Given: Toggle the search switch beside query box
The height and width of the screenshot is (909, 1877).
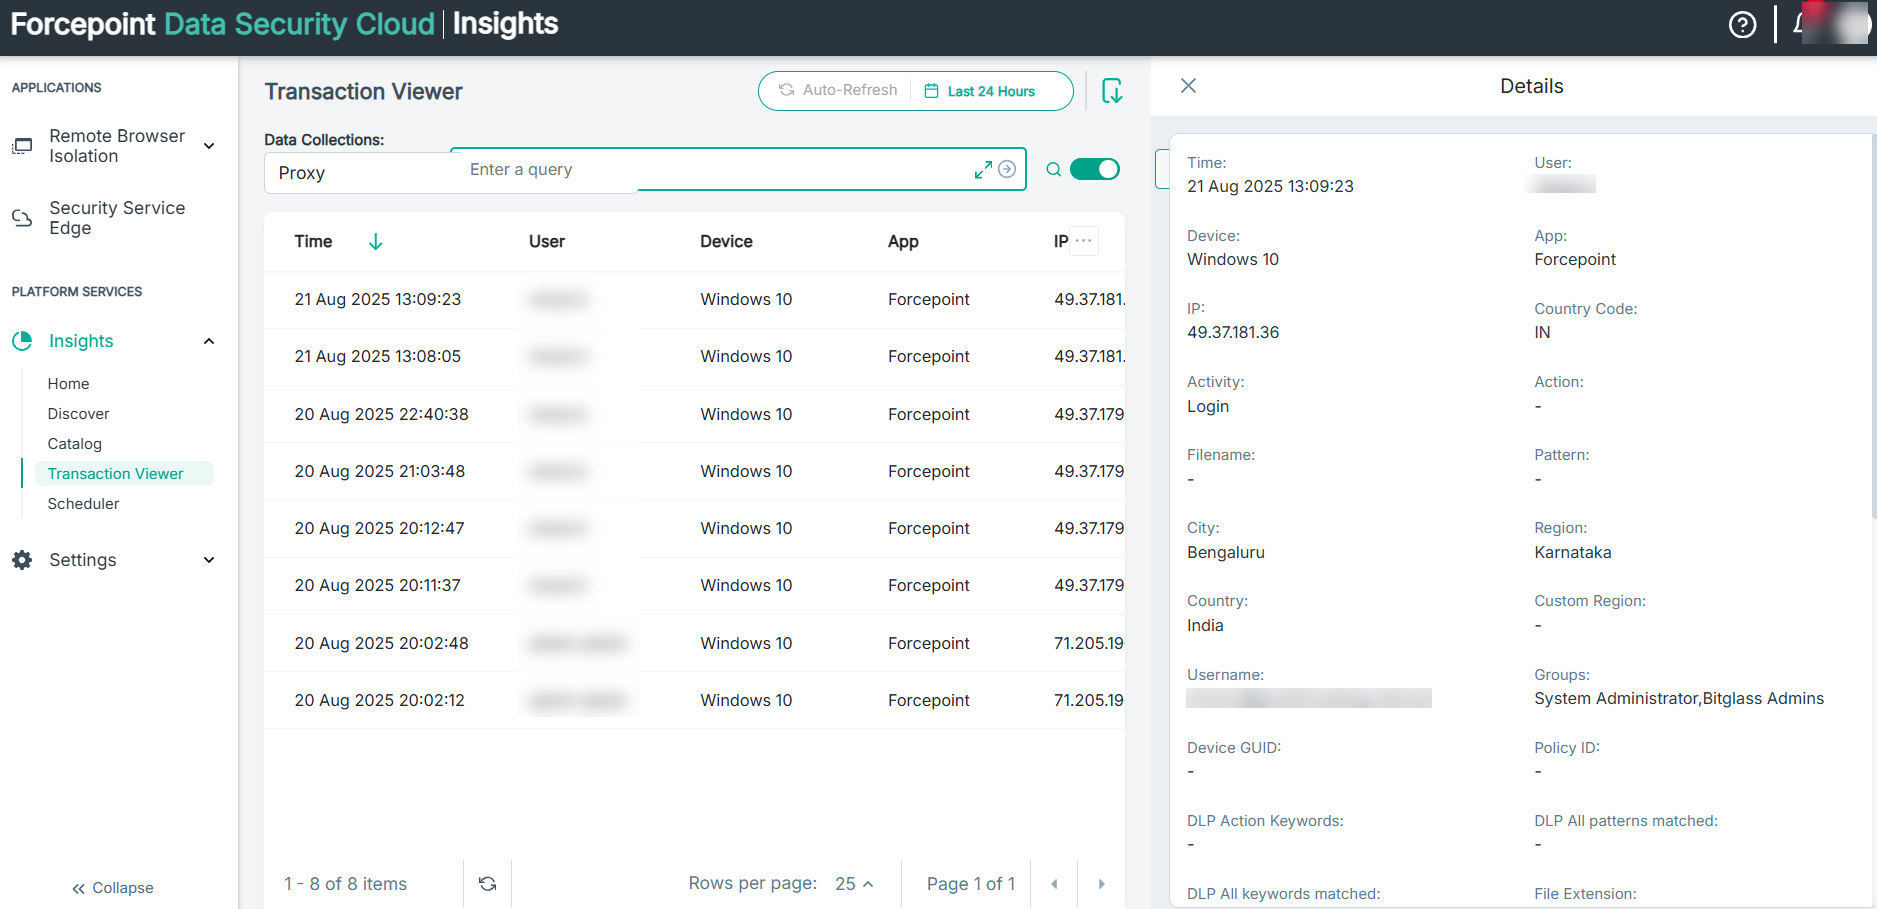Looking at the screenshot, I should tap(1094, 169).
